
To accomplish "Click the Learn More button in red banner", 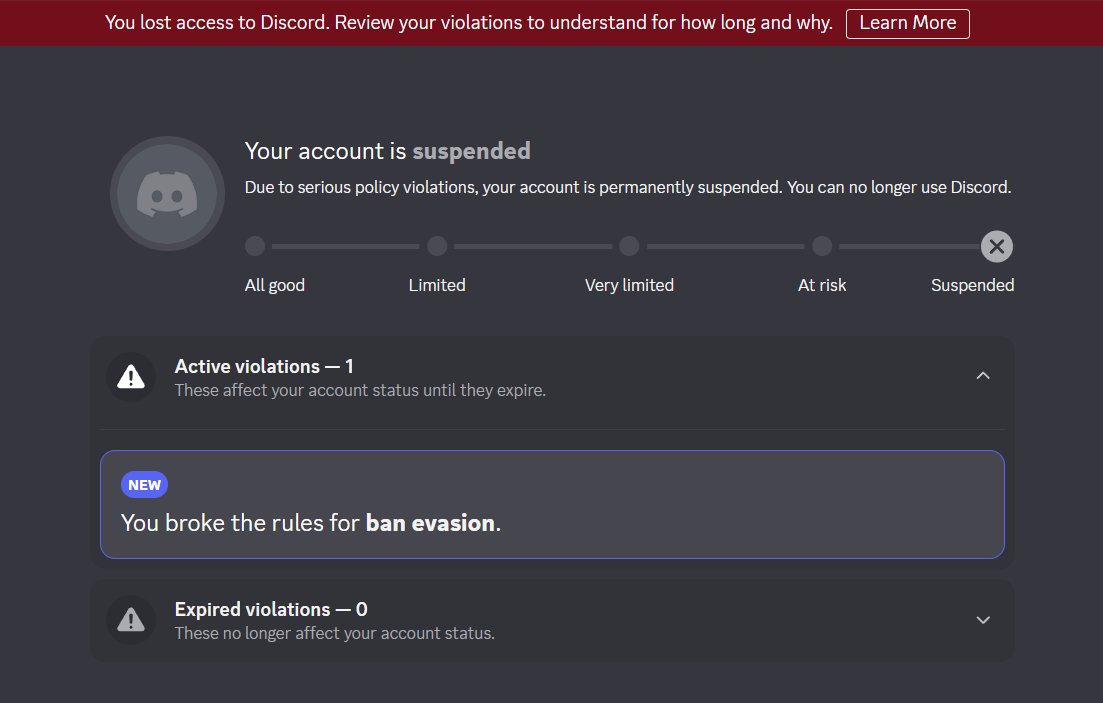I will point(907,23).
